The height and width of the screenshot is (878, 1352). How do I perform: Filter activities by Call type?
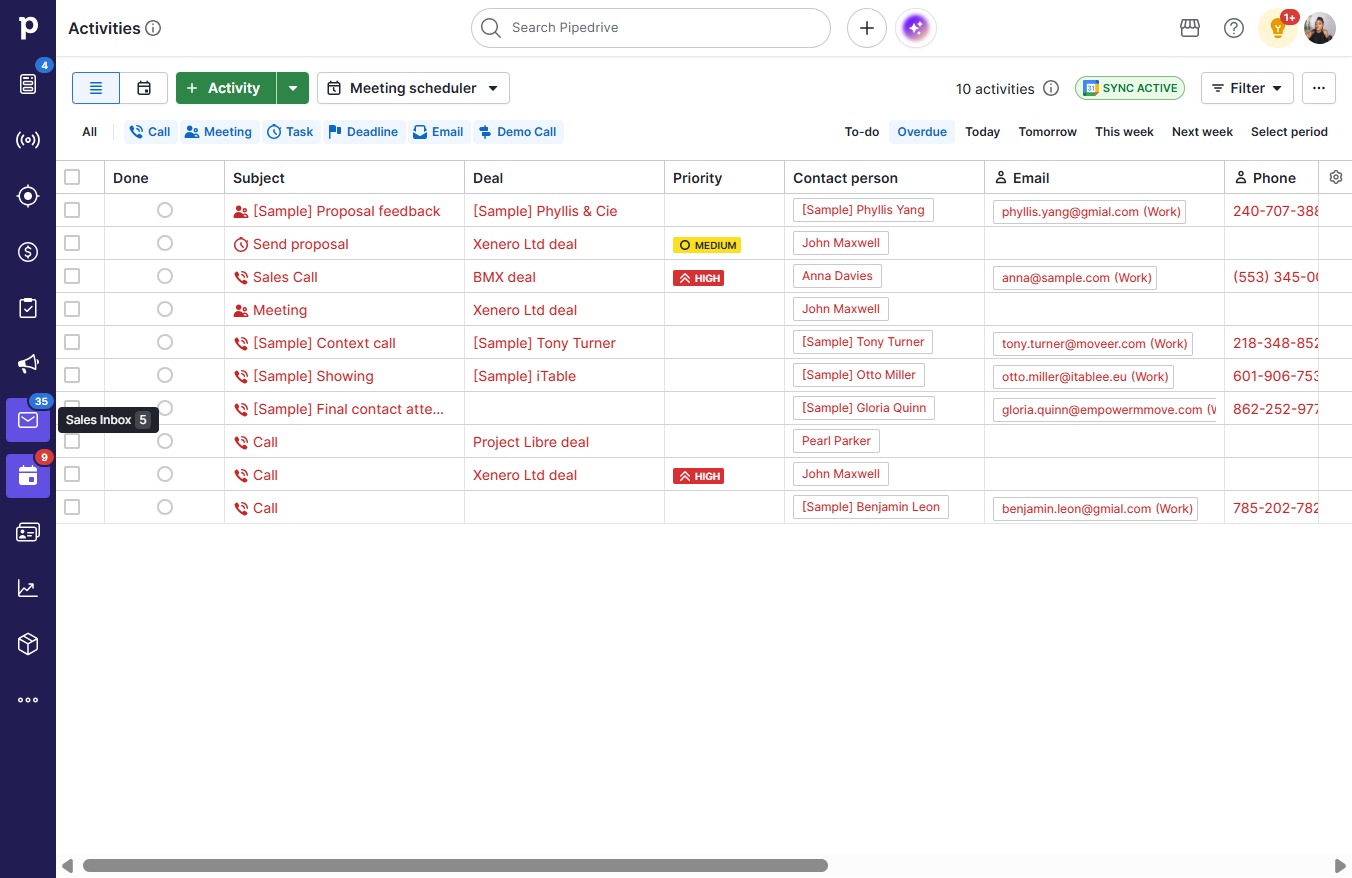tap(150, 132)
